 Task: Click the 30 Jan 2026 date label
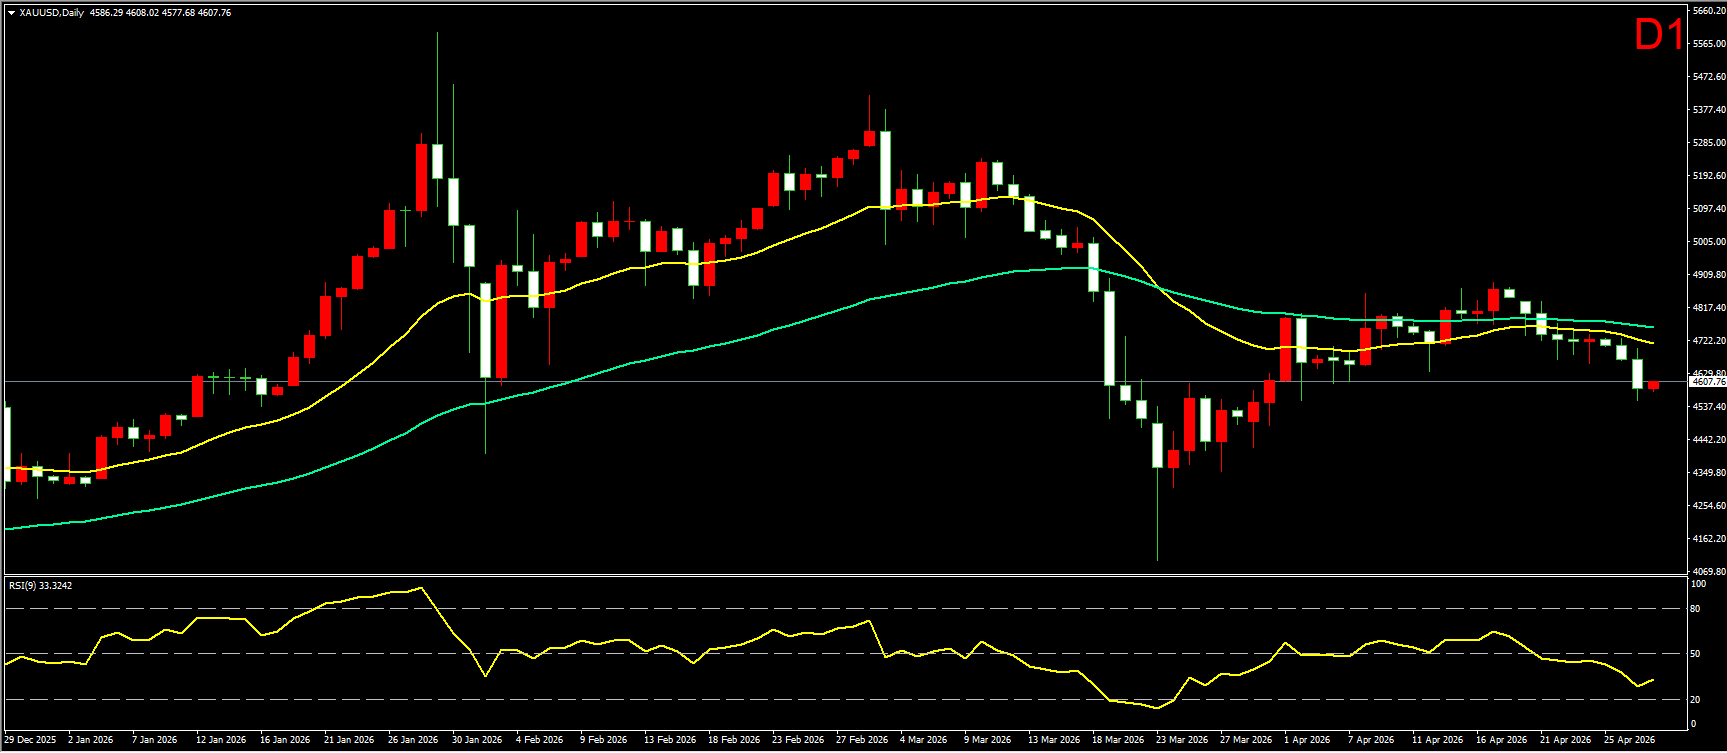tap(477, 740)
